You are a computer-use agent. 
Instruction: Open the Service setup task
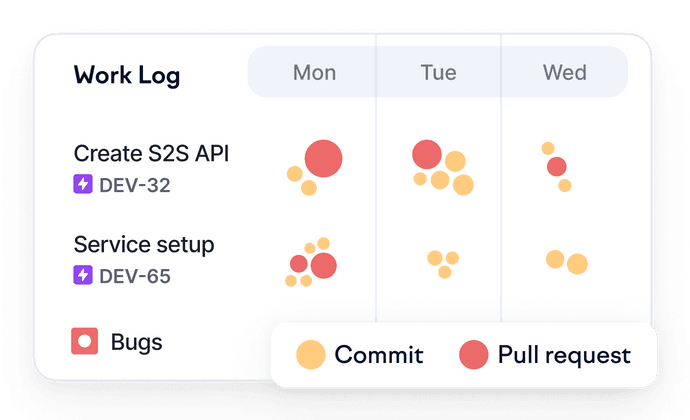[x=144, y=245]
